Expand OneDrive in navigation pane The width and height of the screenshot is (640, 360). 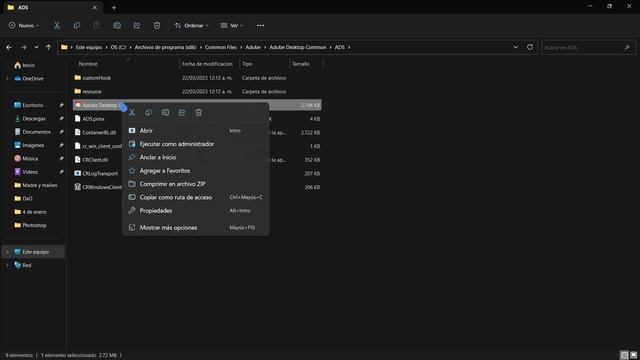(x=7, y=78)
